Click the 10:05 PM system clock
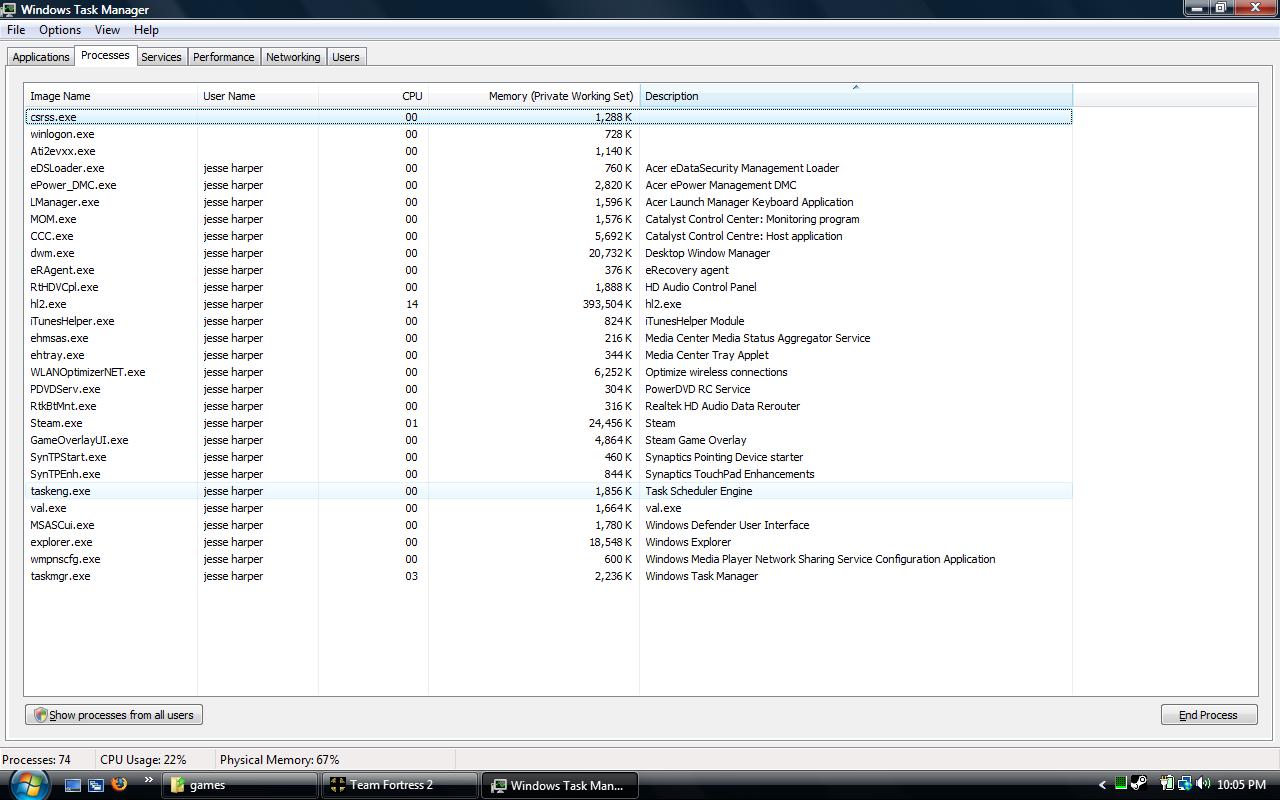This screenshot has height=800, width=1280. (x=1242, y=785)
